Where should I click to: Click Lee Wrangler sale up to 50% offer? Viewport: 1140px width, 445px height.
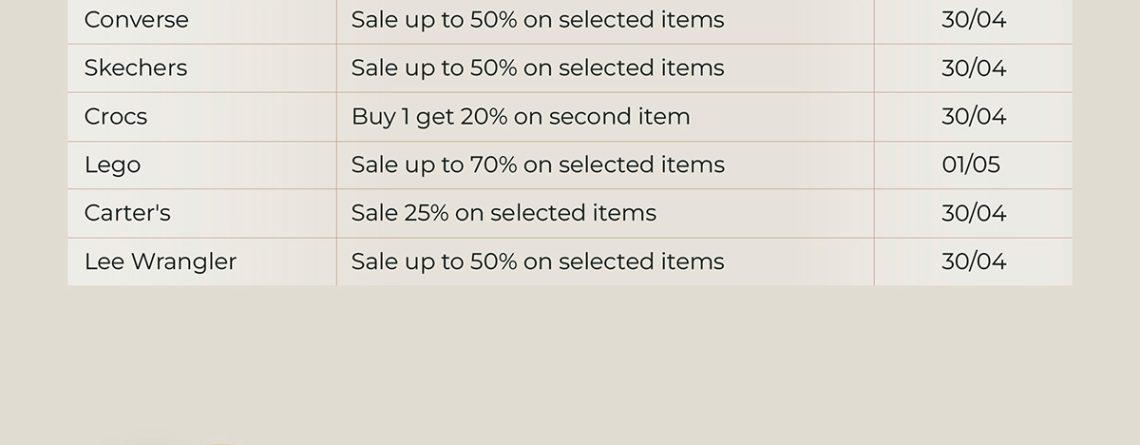537,262
